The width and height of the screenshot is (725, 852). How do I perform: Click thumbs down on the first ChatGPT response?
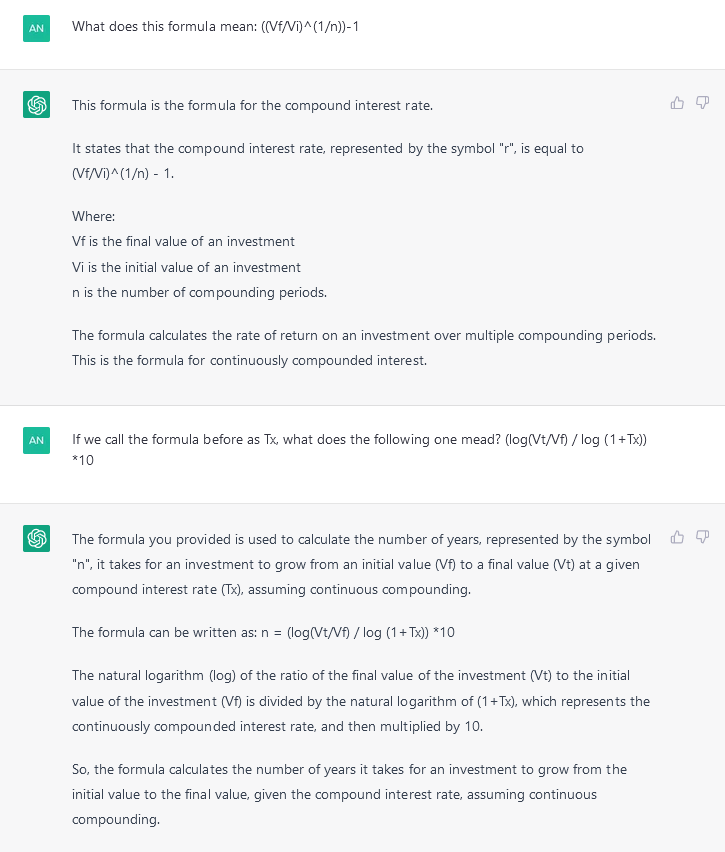[702, 103]
